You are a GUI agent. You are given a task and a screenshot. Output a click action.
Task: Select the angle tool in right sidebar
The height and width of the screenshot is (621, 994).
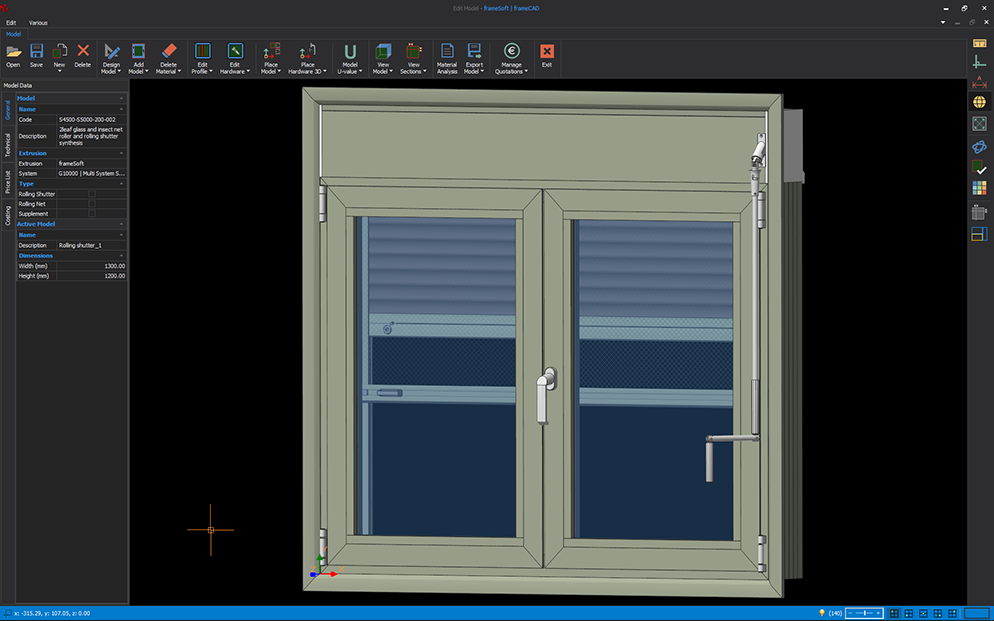pyautogui.click(x=979, y=61)
